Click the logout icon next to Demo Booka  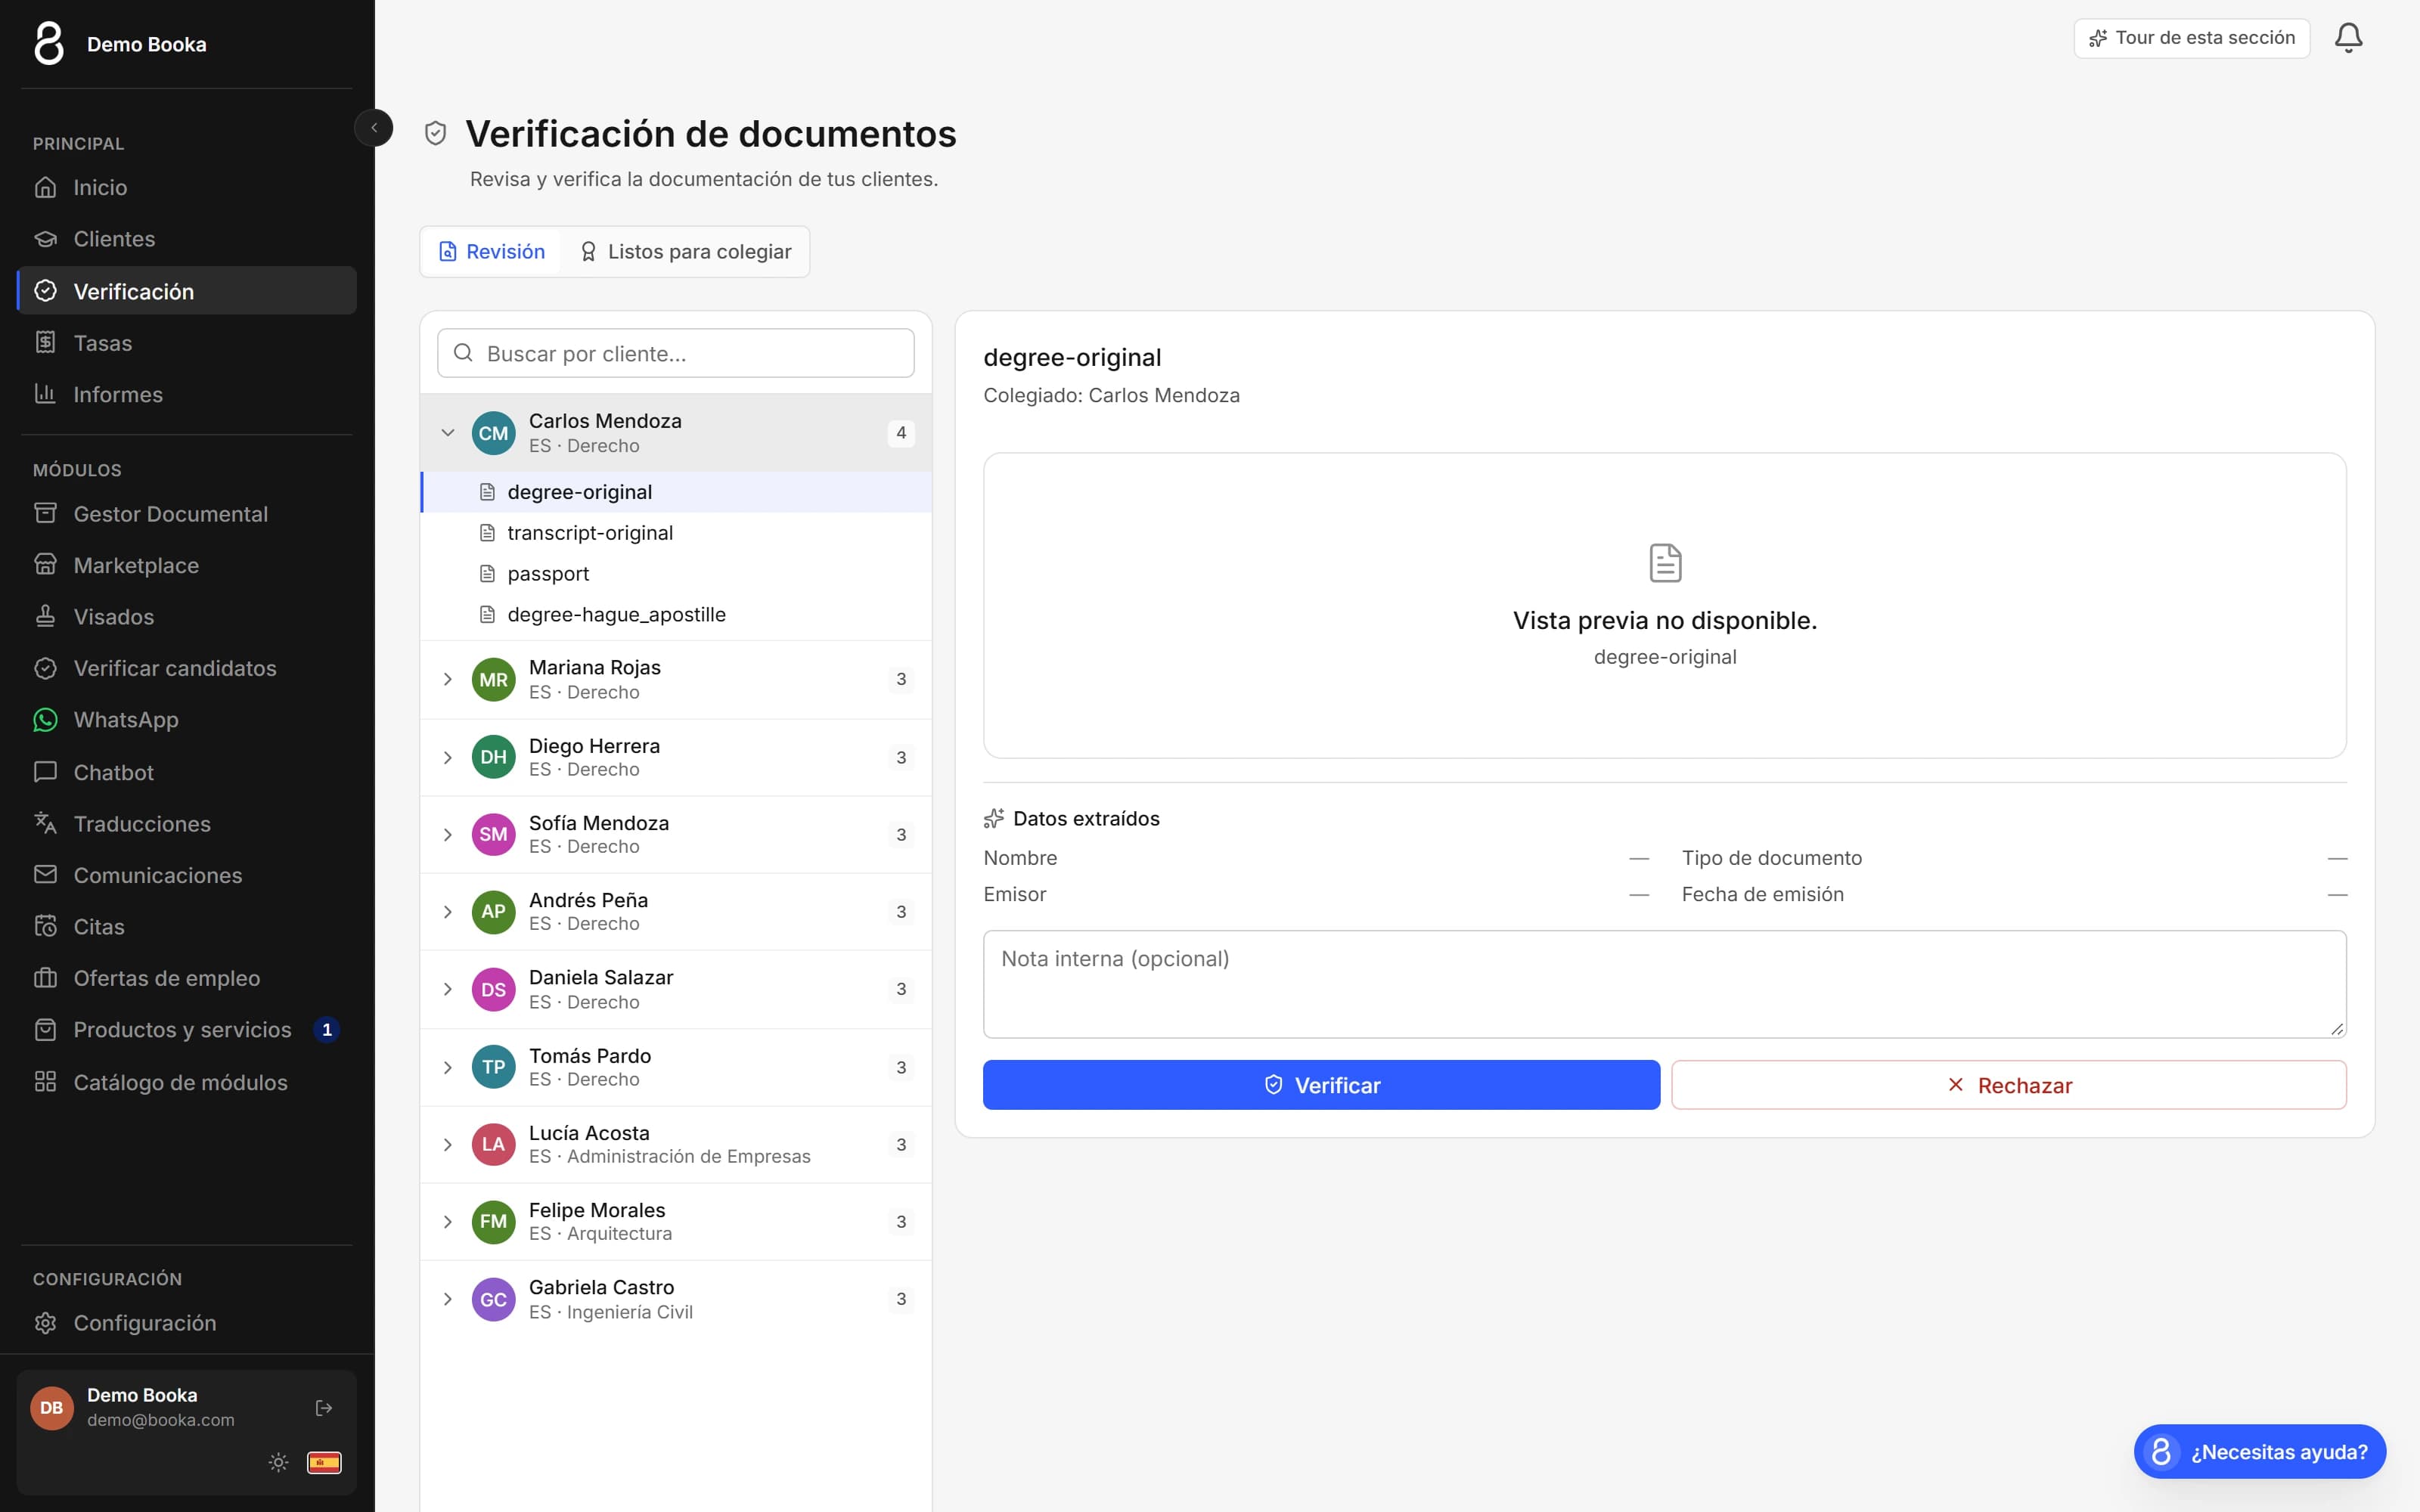tap(324, 1407)
